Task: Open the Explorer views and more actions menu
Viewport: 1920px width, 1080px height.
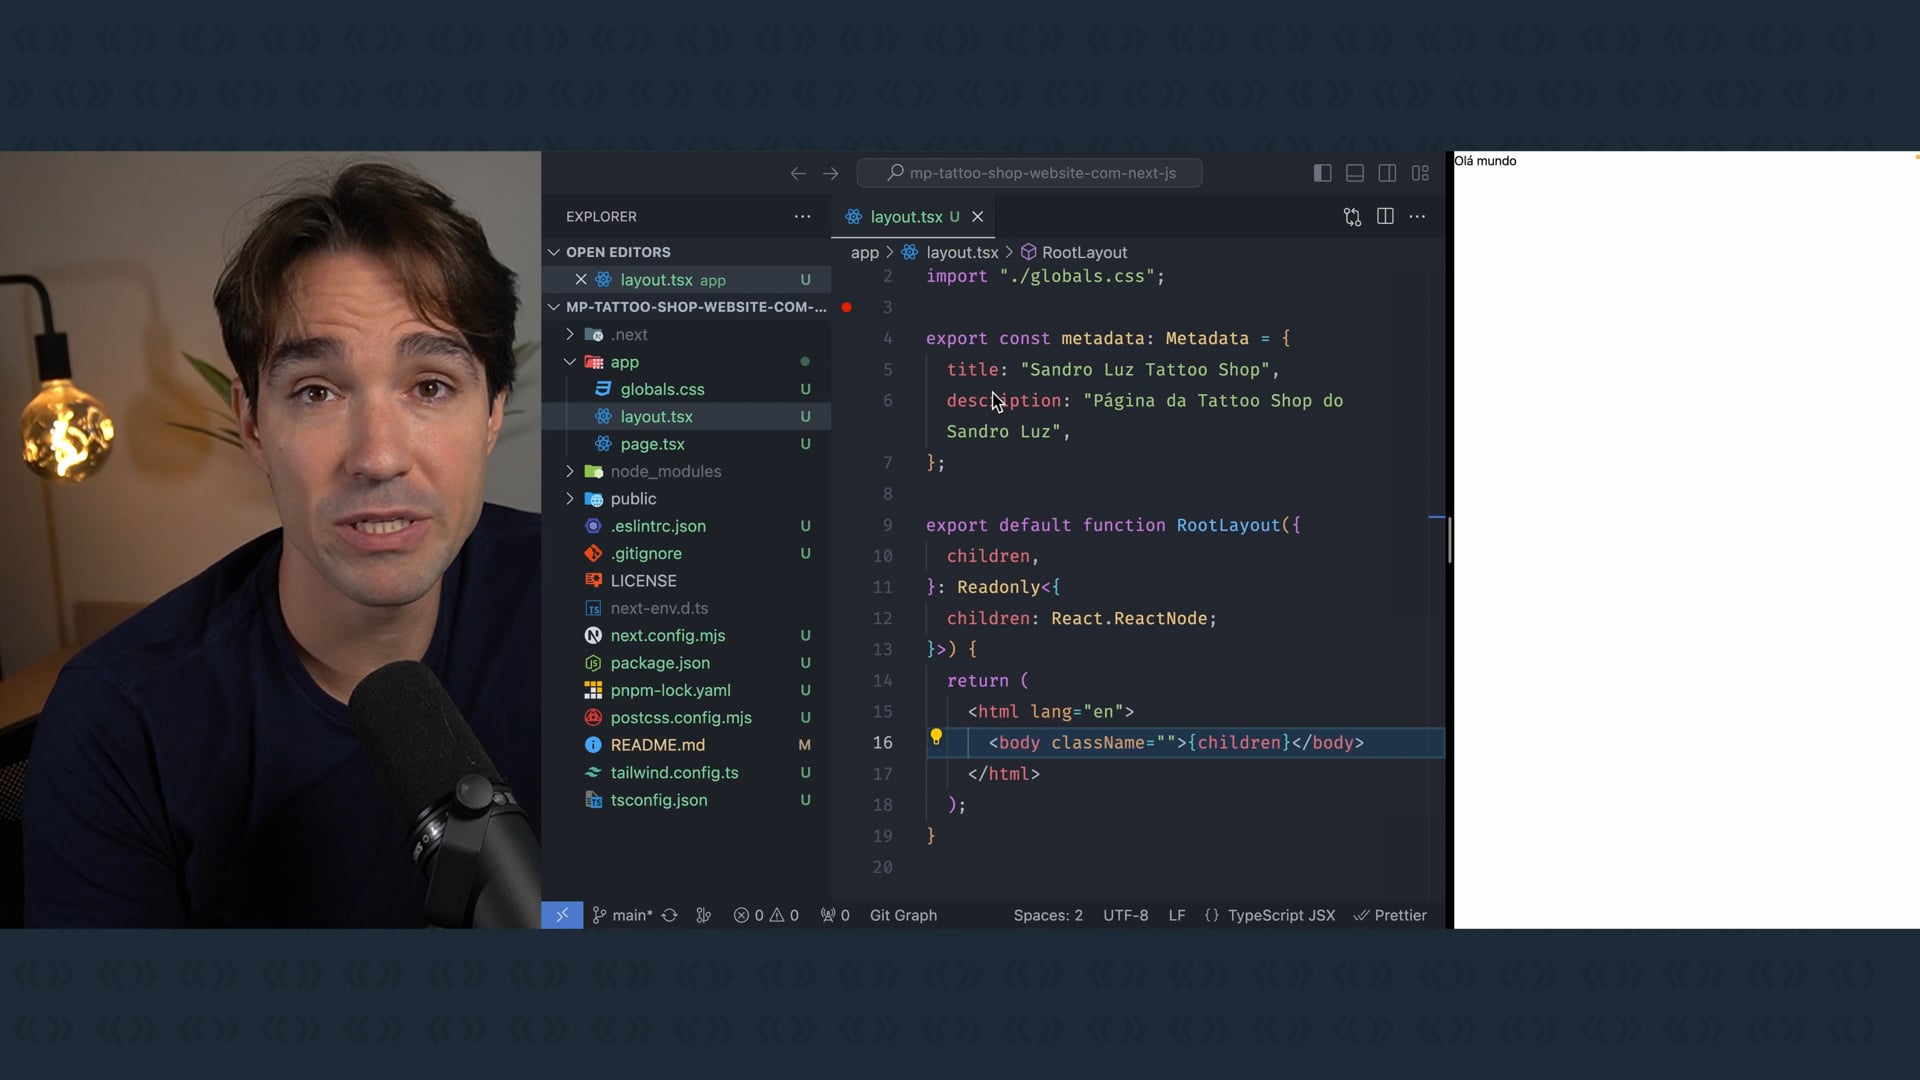Action: pos(802,216)
